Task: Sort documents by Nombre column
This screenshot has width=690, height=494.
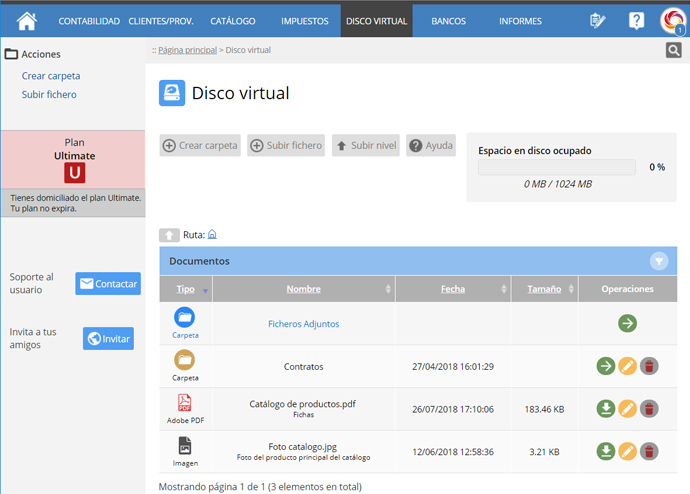Action: (x=303, y=289)
